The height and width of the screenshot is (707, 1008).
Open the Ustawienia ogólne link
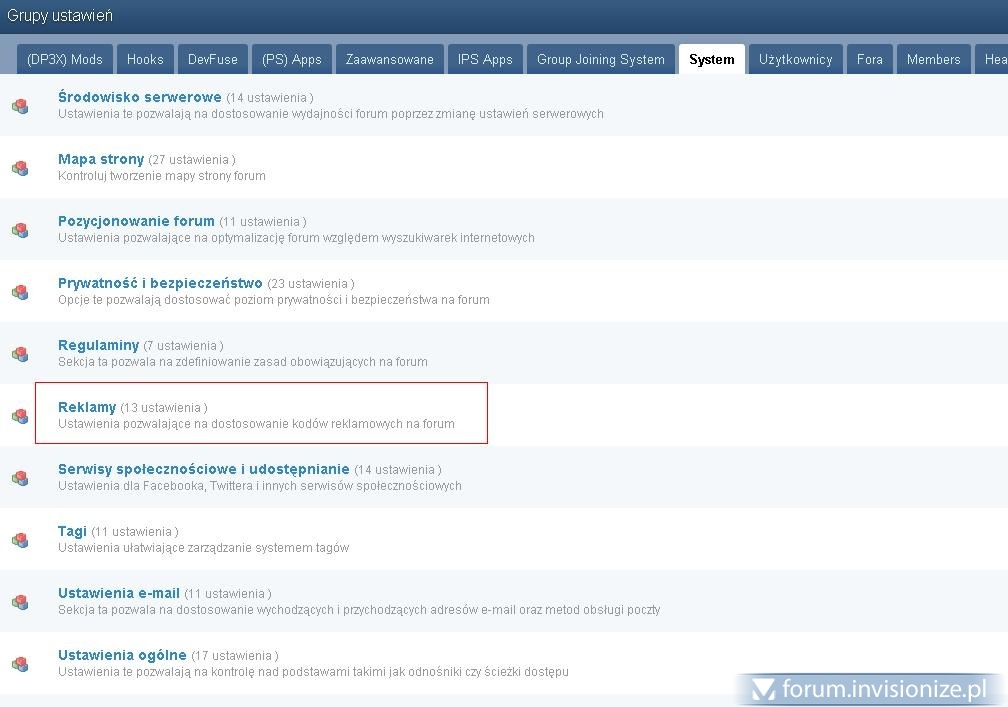(122, 655)
